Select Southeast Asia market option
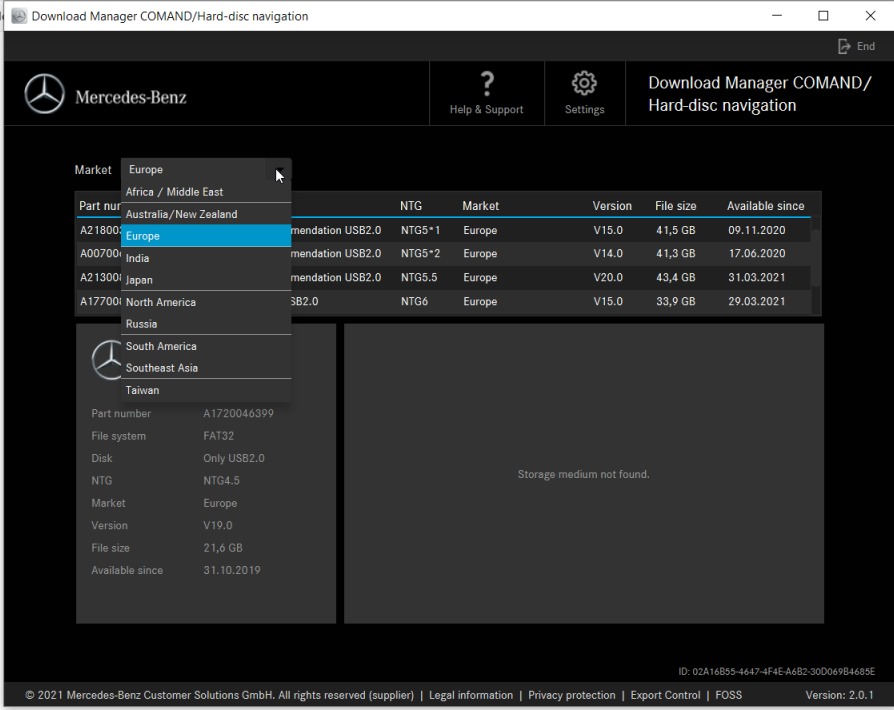This screenshot has width=894, height=710. coord(206,367)
